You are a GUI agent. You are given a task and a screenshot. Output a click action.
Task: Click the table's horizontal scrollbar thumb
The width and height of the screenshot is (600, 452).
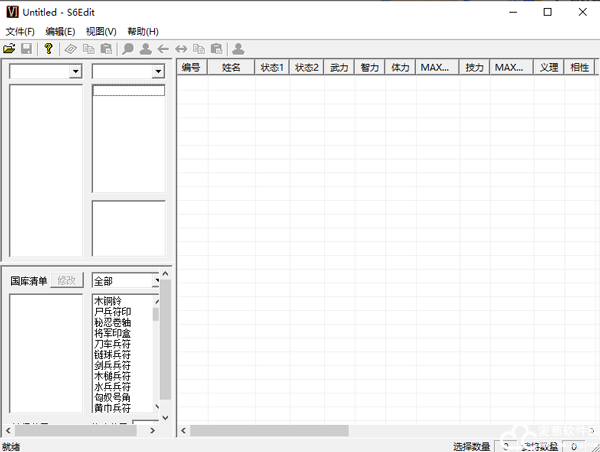pyautogui.click(x=270, y=431)
